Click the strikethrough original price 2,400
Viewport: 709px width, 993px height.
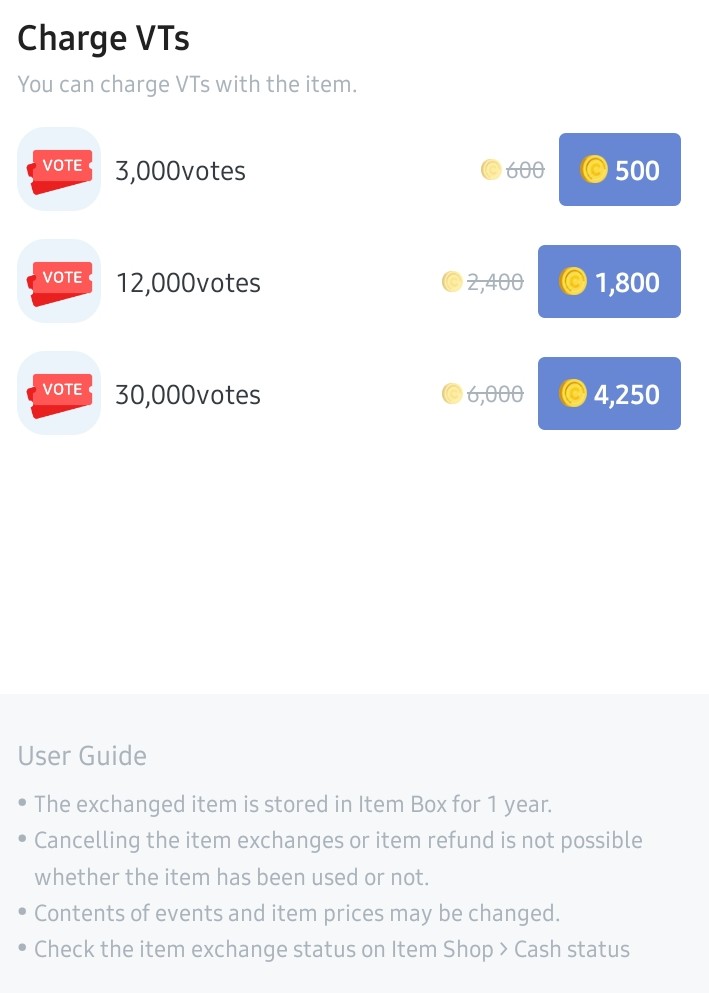point(495,282)
